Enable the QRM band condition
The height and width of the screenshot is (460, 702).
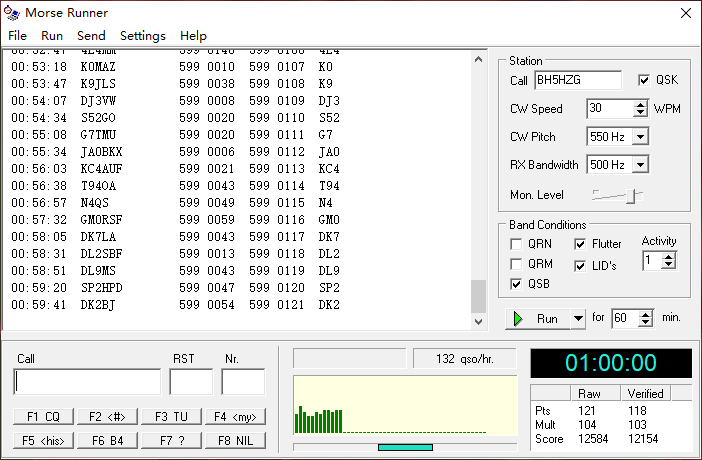pos(516,264)
